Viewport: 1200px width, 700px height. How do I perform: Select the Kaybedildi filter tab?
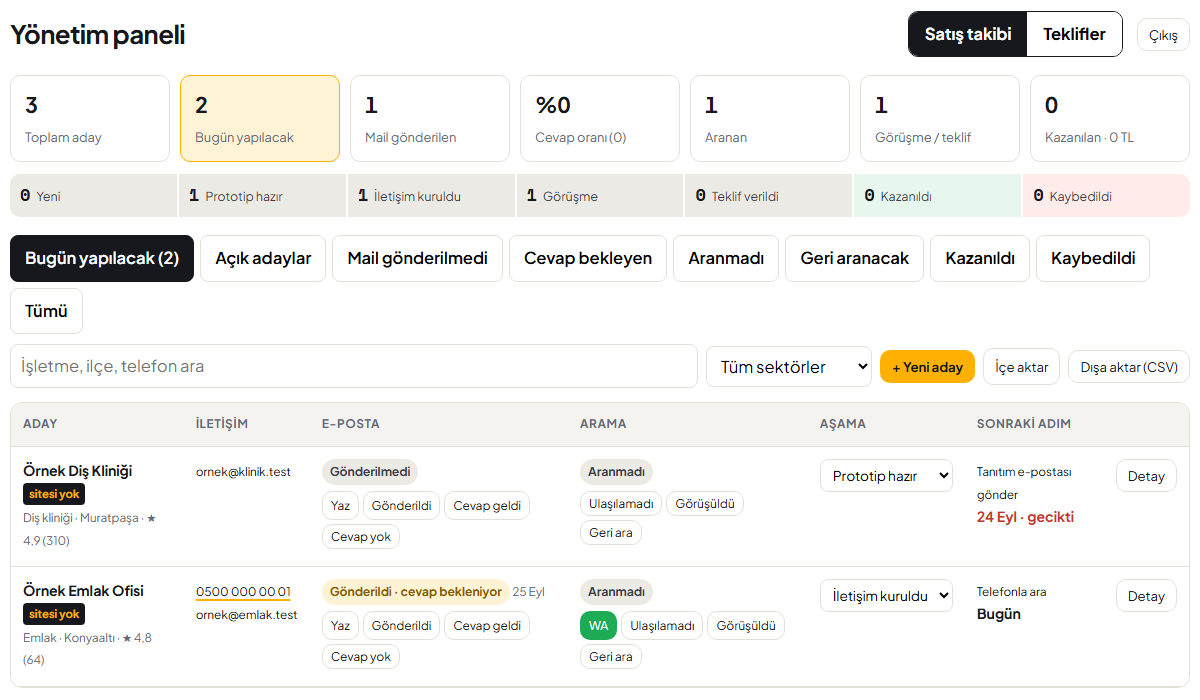coord(1093,259)
